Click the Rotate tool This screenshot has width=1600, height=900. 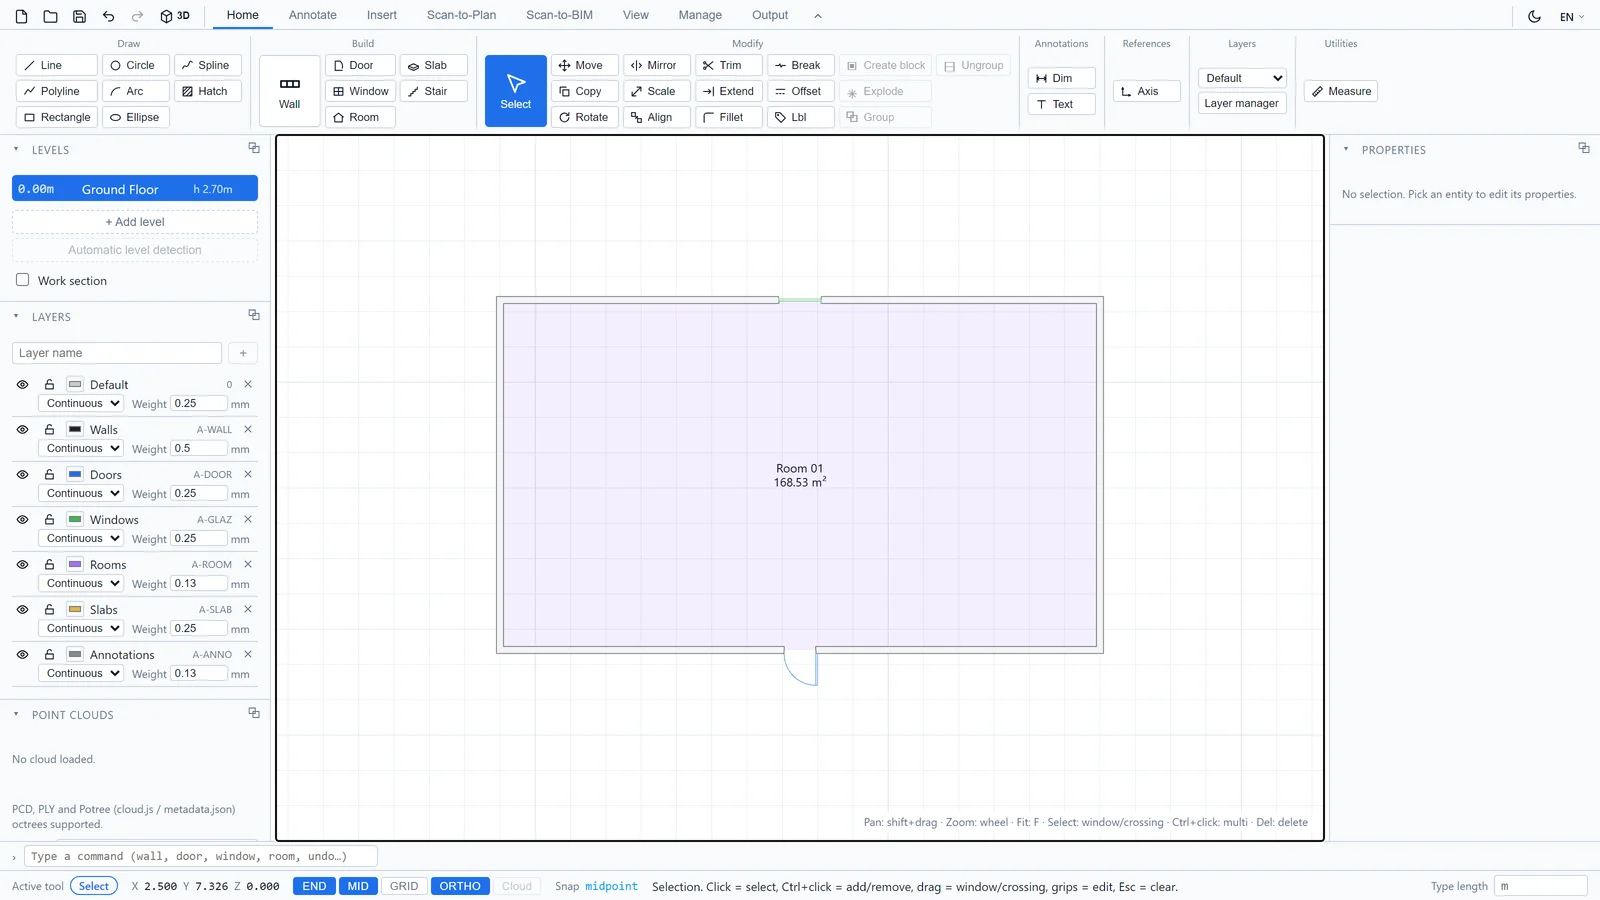point(585,117)
